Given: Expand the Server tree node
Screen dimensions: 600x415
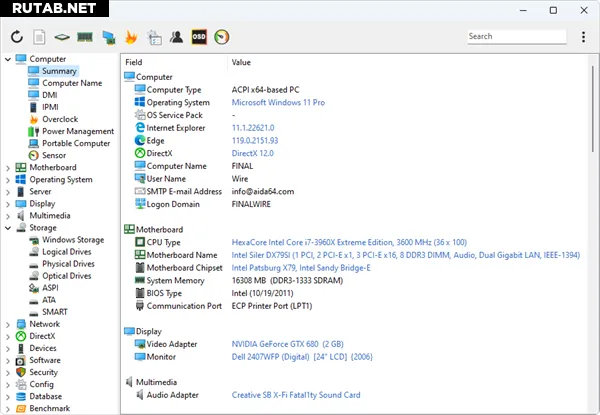Looking at the screenshot, I should click(x=8, y=192).
